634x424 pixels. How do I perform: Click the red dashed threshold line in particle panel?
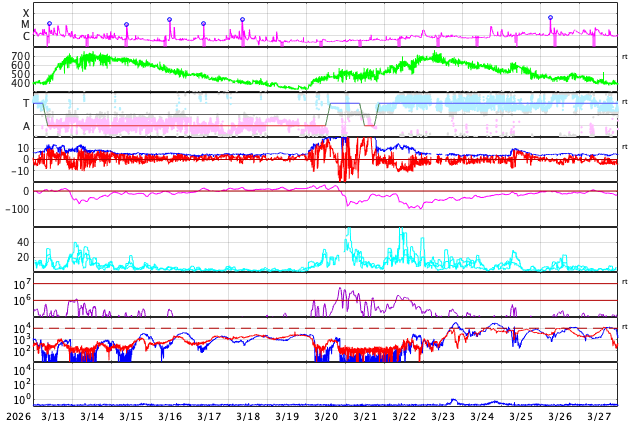pos(300,328)
